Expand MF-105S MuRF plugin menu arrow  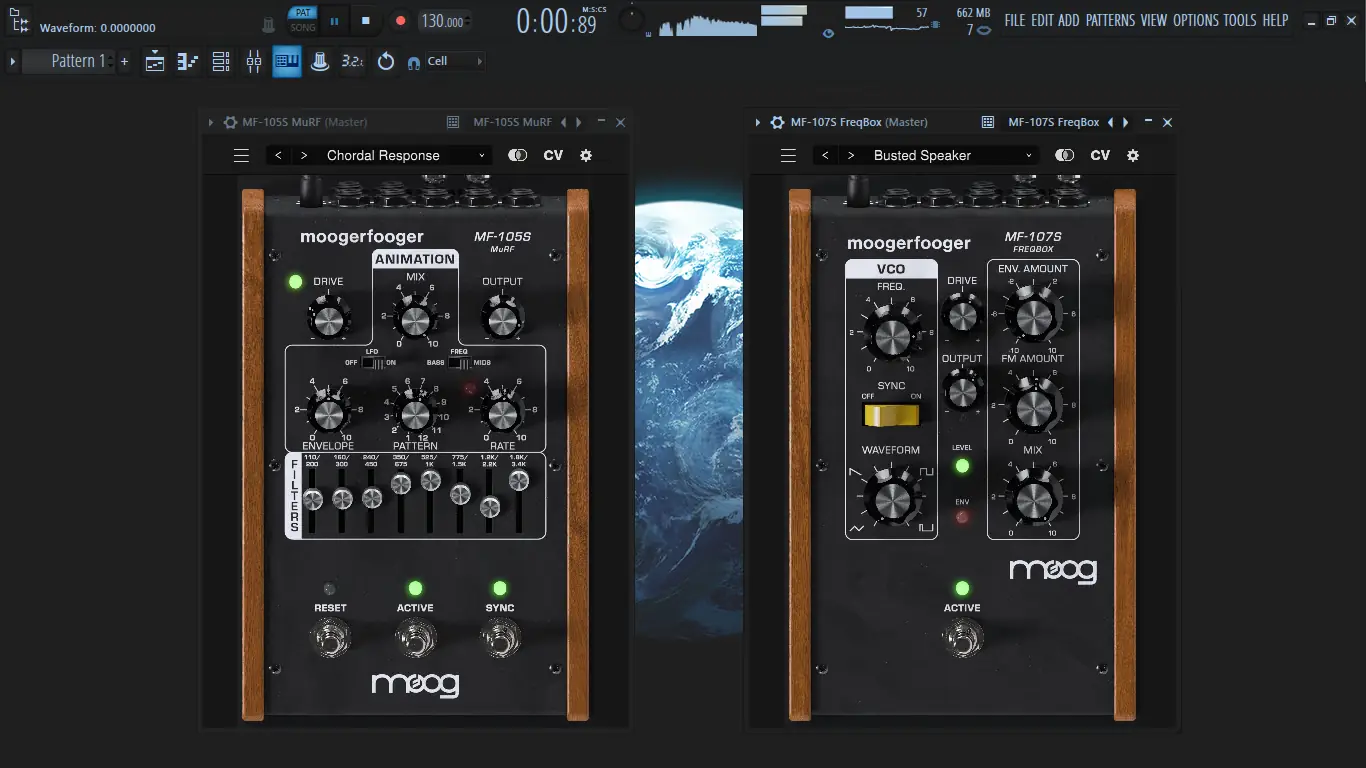(211, 122)
